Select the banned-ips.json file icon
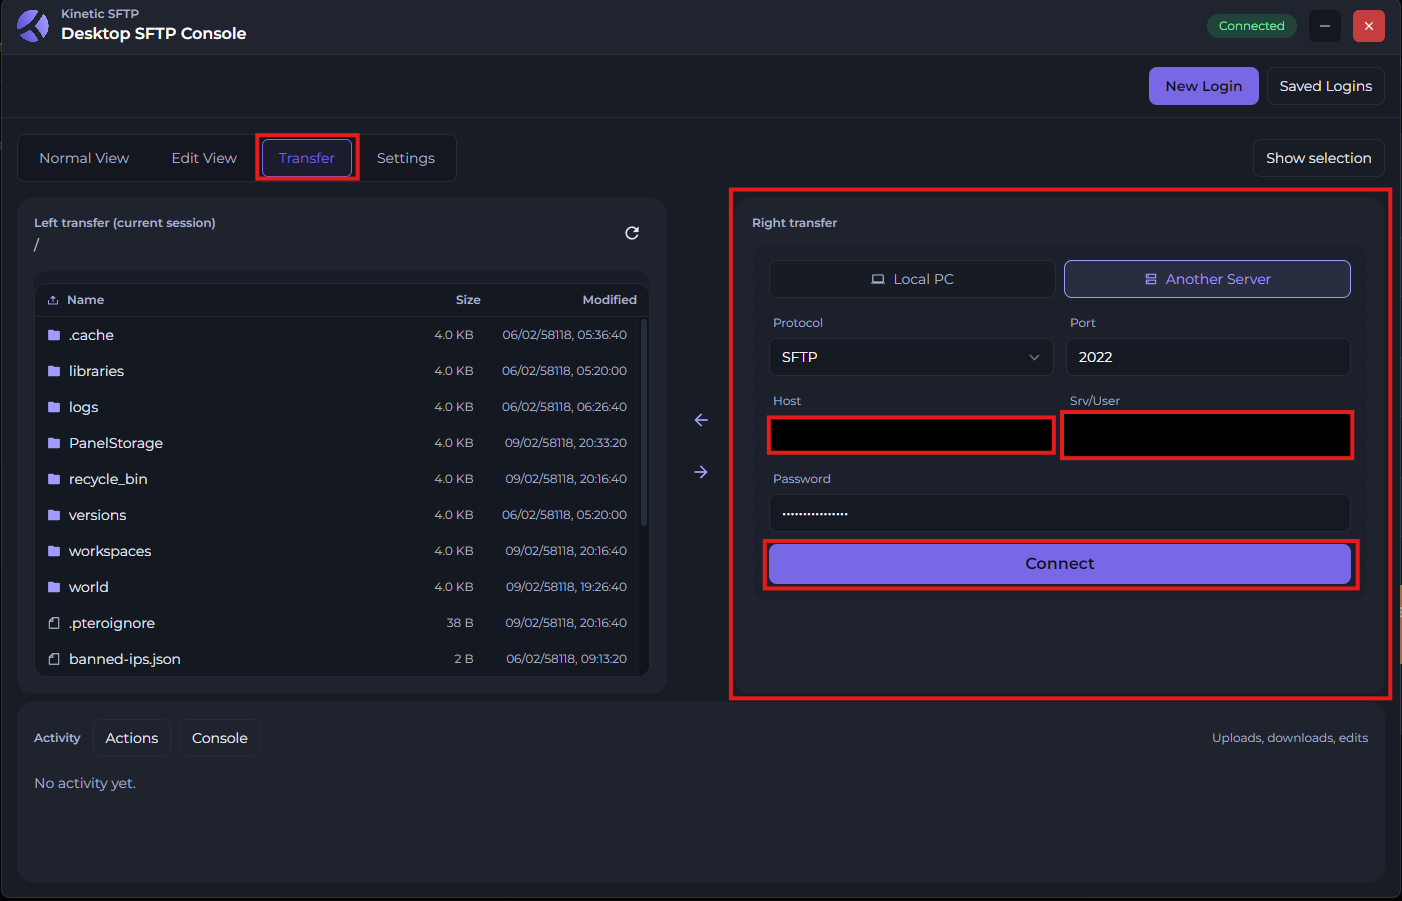1402x901 pixels. pyautogui.click(x=54, y=659)
